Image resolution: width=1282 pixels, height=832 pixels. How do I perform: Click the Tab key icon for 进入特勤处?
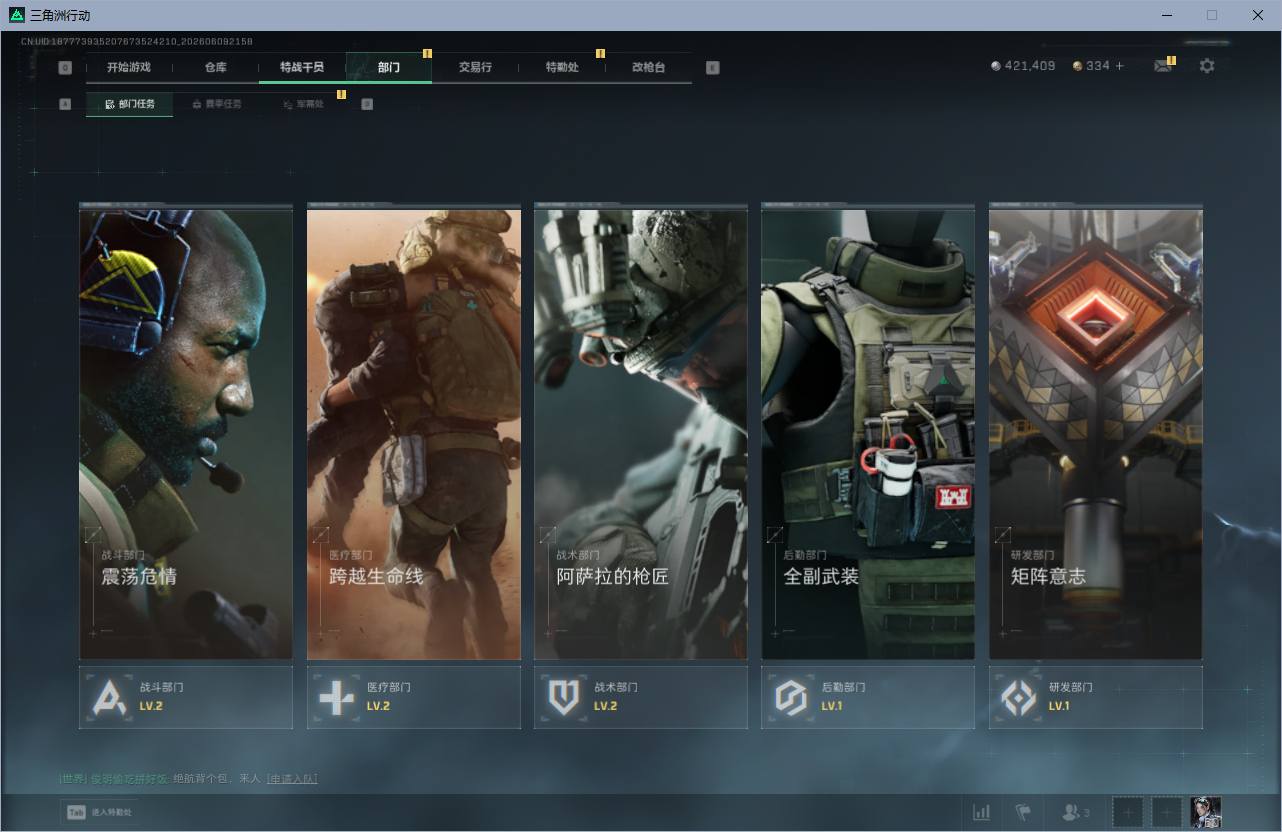click(75, 812)
